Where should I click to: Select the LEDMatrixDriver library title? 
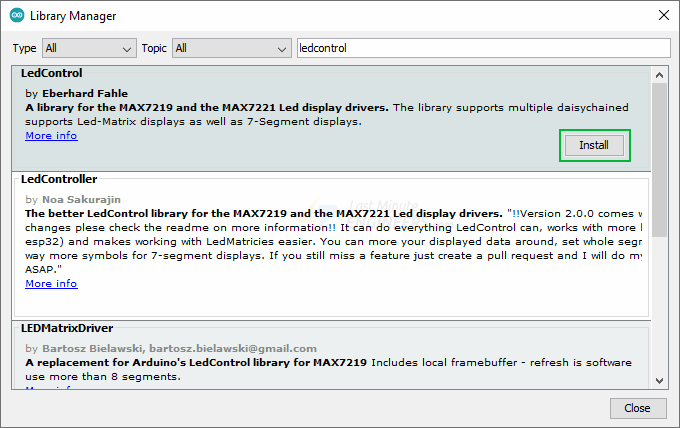(x=67, y=328)
